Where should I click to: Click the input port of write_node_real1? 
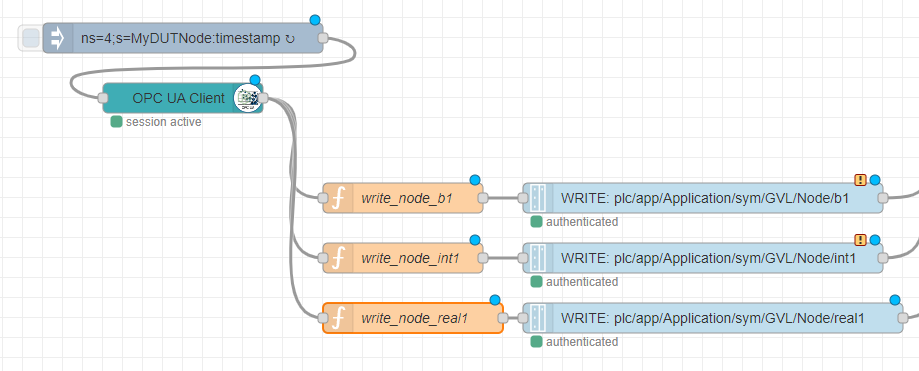[x=323, y=318]
